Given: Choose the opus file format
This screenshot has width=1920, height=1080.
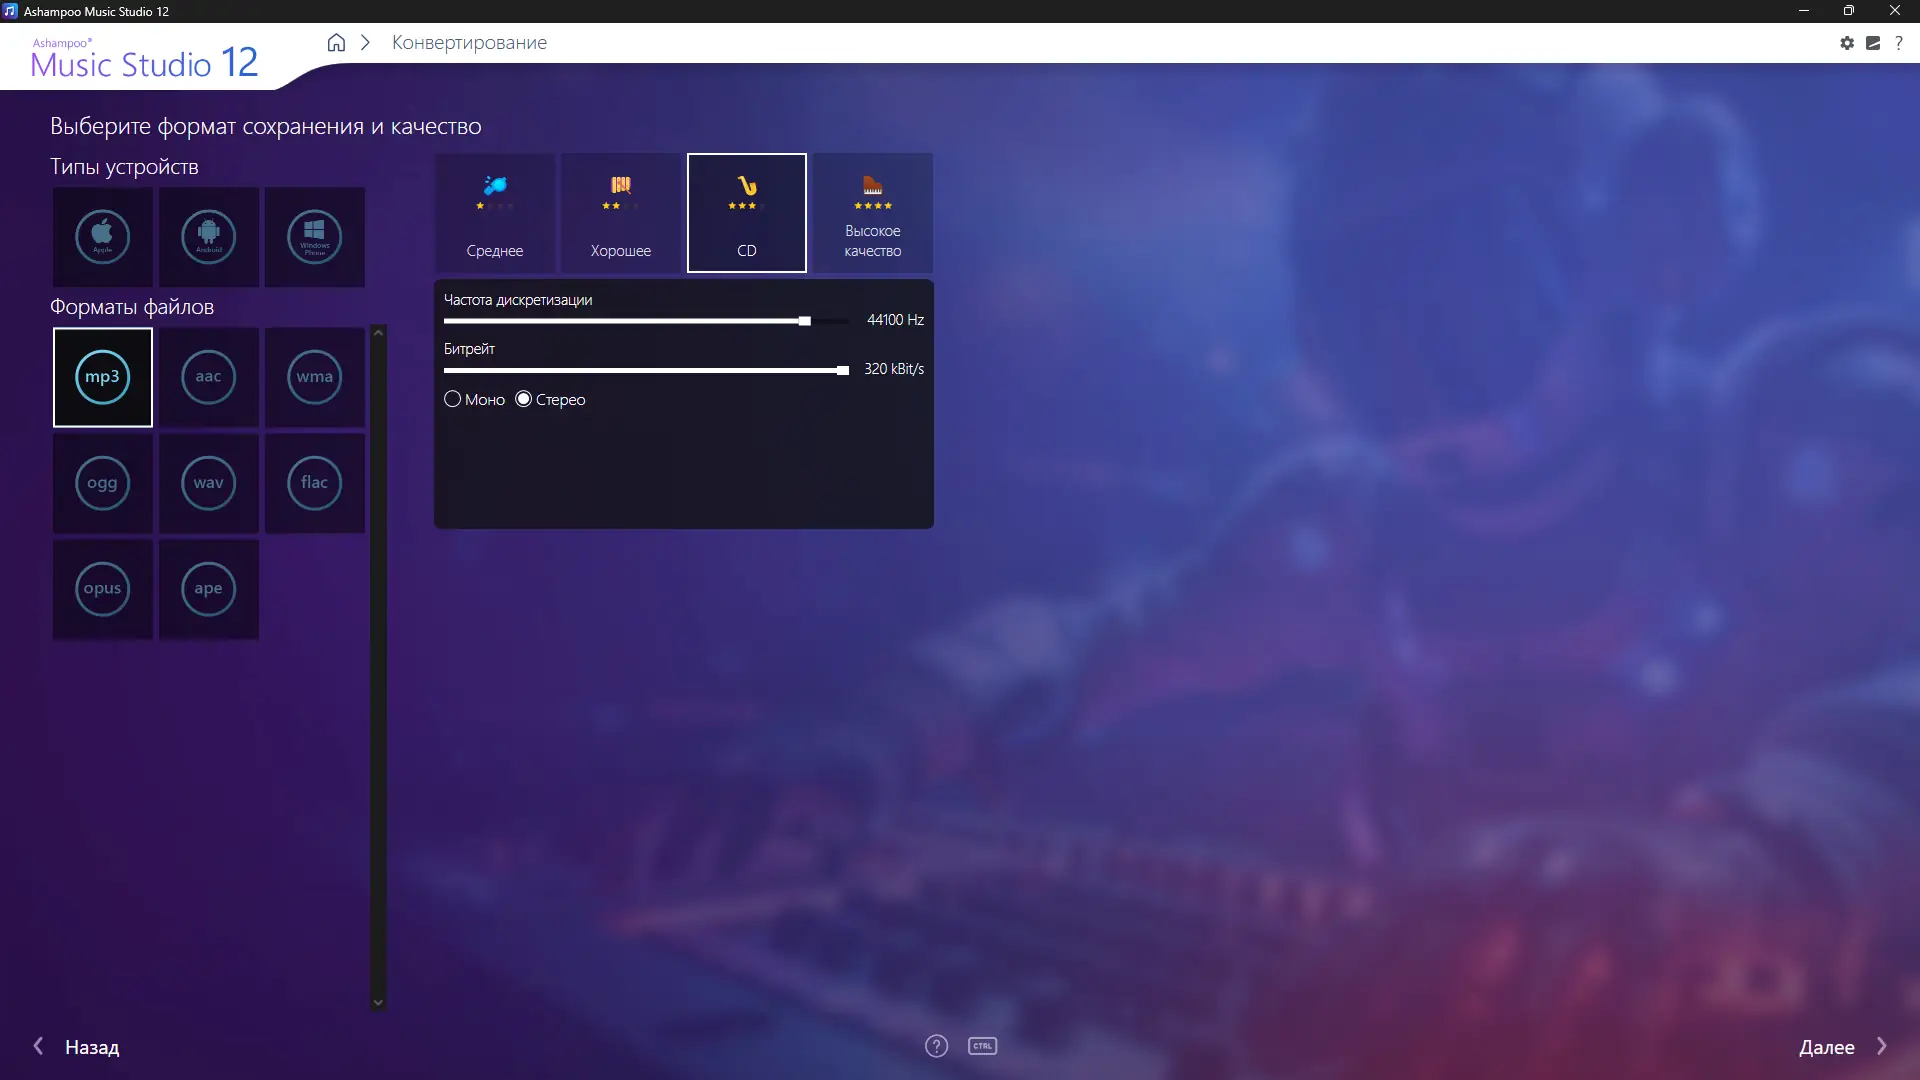Looking at the screenshot, I should [x=102, y=589].
